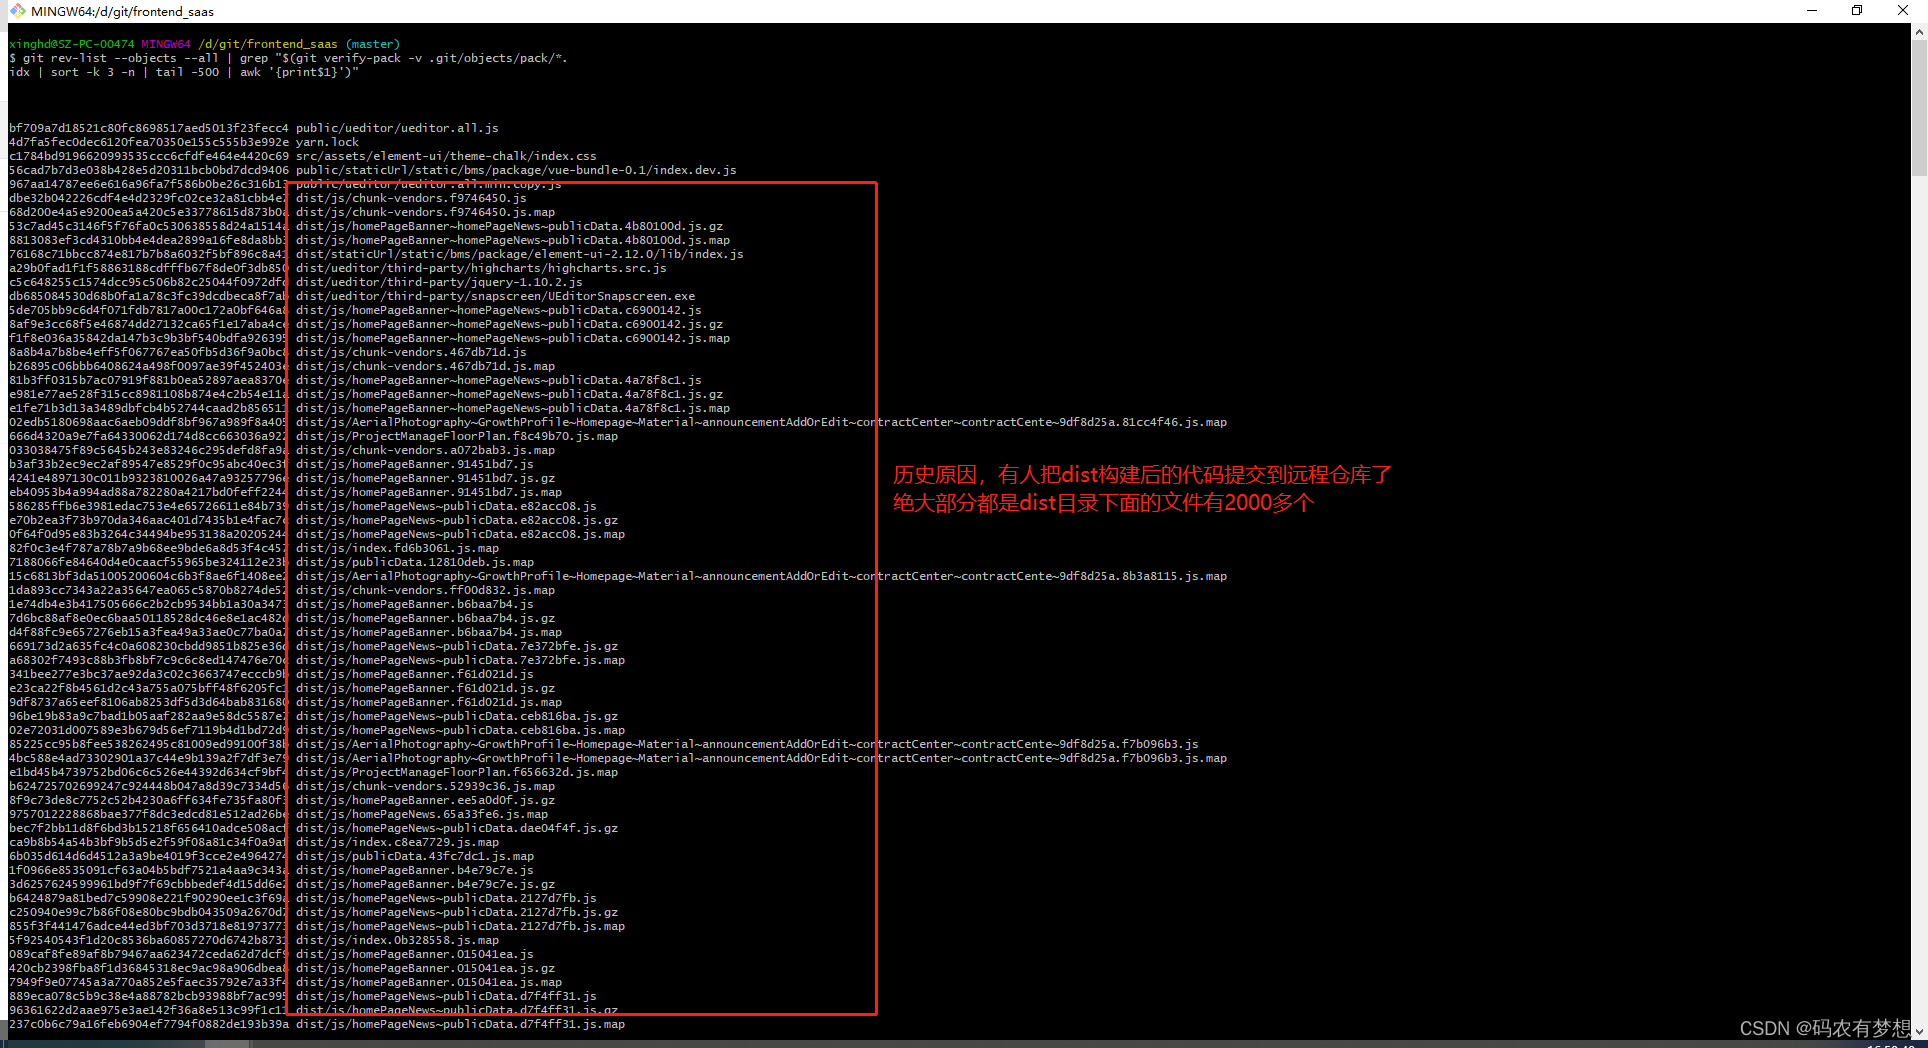This screenshot has height=1048, width=1928.
Task: Click the window title 'MINGW64:/d/git/frontend_saas'
Action: [x=122, y=12]
